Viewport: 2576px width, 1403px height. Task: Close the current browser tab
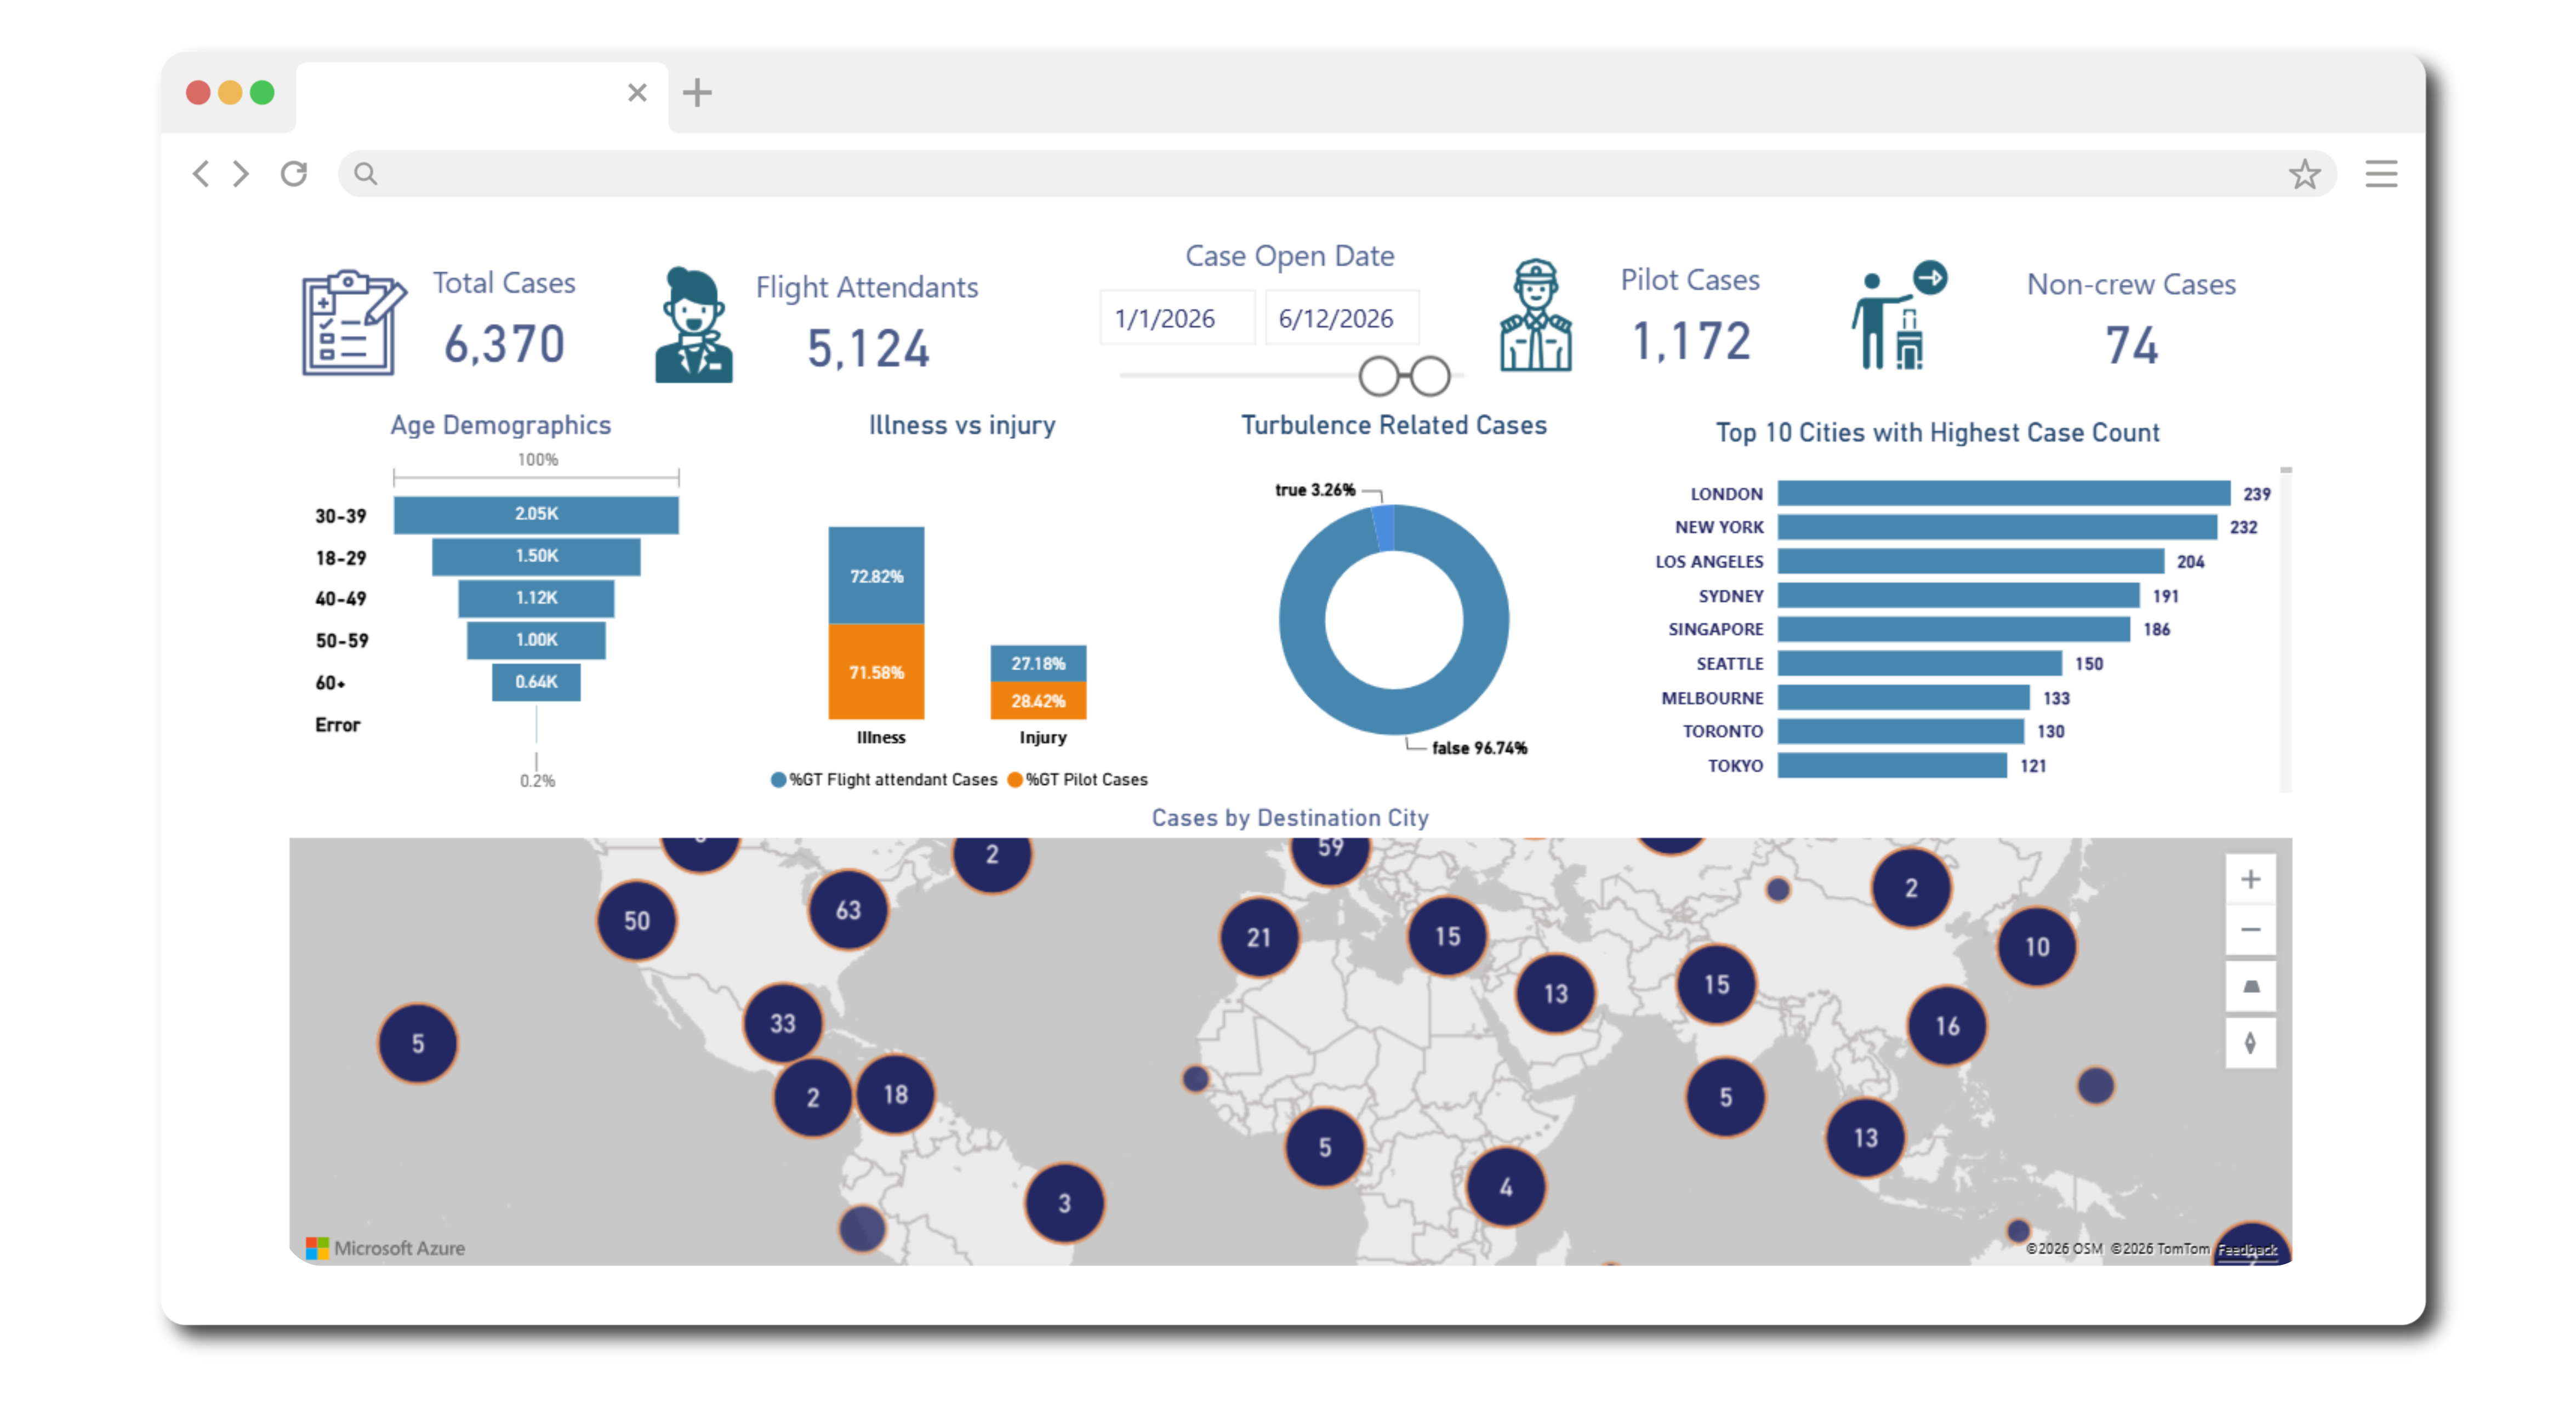pyautogui.click(x=637, y=93)
